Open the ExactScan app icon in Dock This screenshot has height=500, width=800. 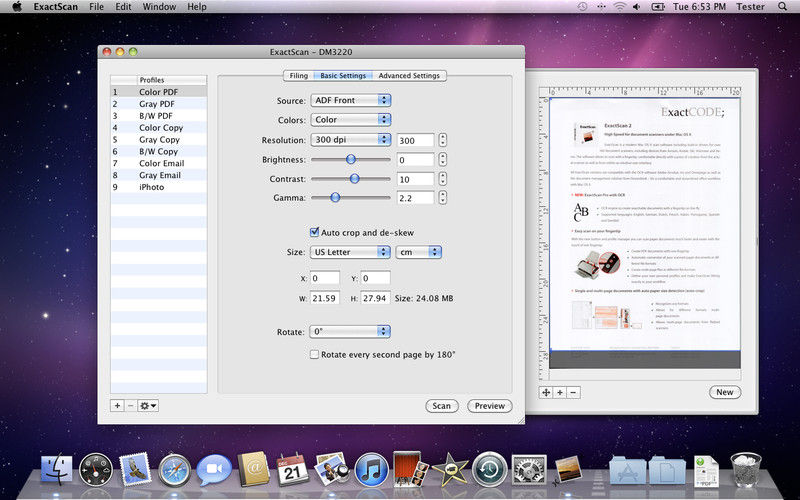click(x=567, y=468)
